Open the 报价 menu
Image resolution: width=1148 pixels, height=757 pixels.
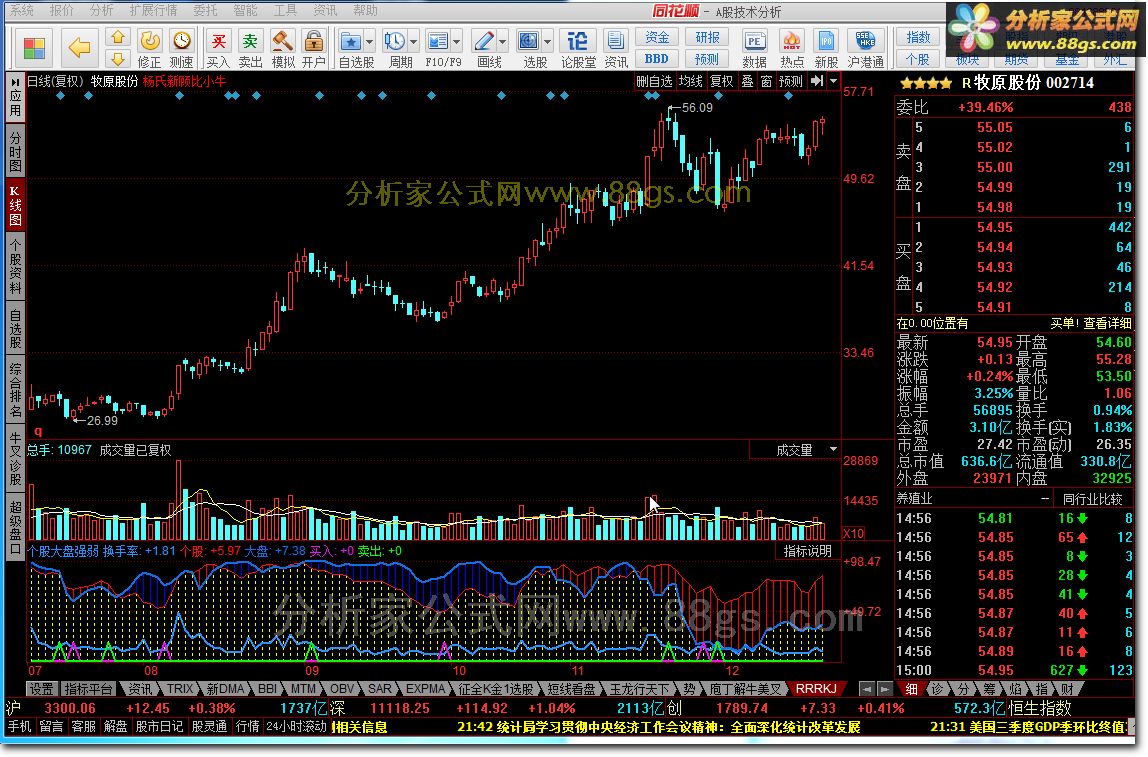click(62, 10)
